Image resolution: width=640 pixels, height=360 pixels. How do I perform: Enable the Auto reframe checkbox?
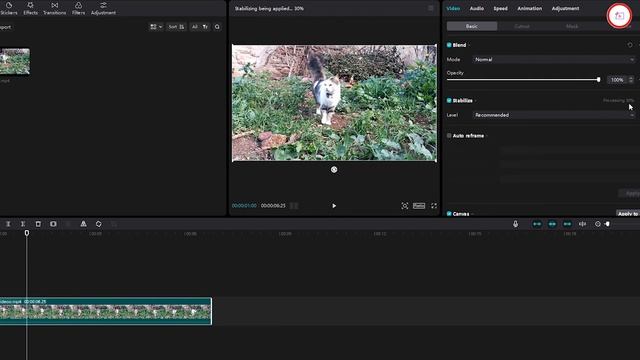coord(449,136)
